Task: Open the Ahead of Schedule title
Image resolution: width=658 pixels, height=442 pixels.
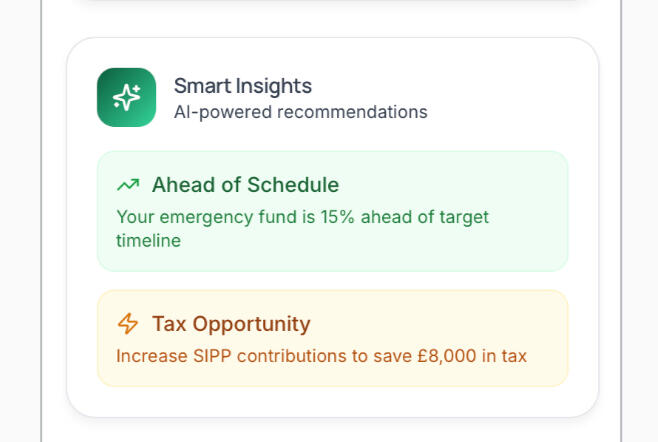Action: (x=245, y=185)
